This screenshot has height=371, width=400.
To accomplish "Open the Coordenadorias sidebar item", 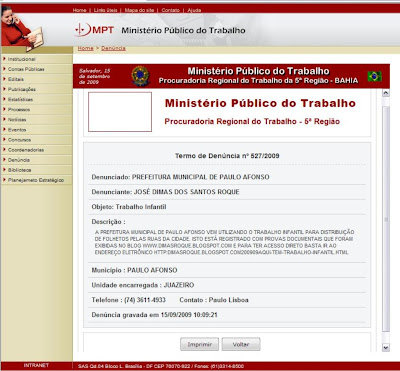I will (x=37, y=150).
